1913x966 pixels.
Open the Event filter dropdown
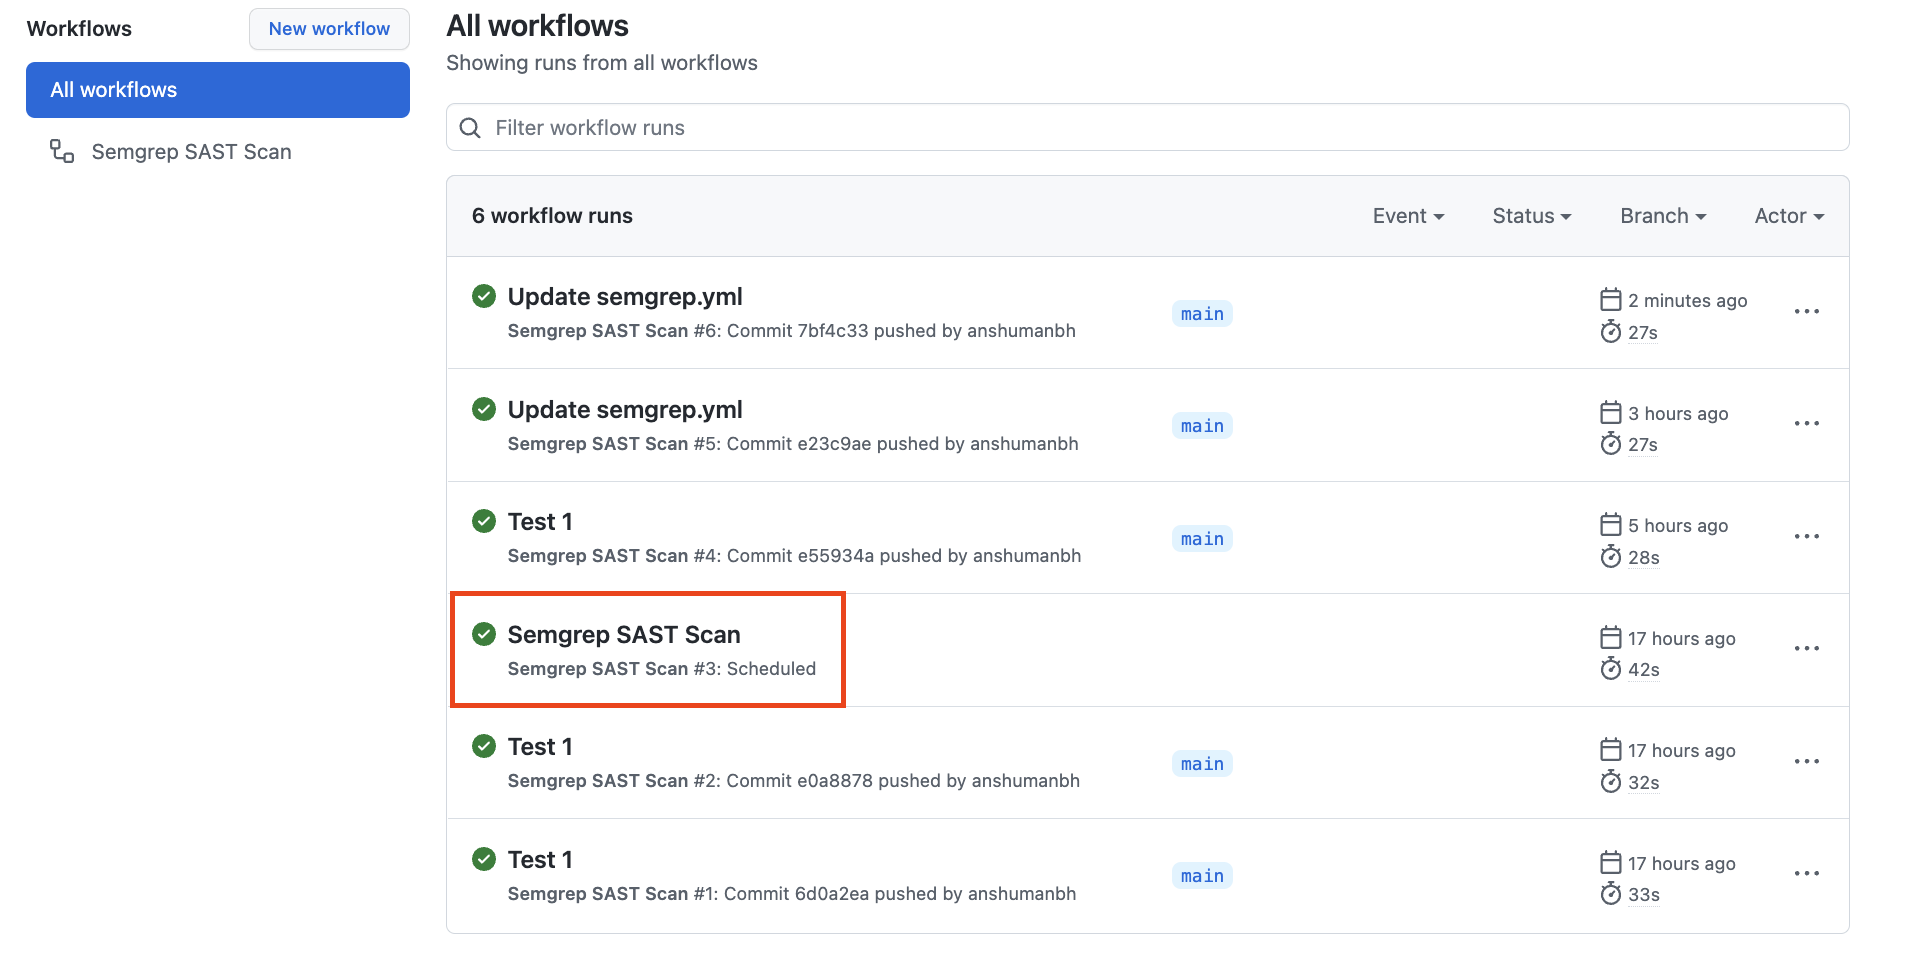(x=1408, y=215)
